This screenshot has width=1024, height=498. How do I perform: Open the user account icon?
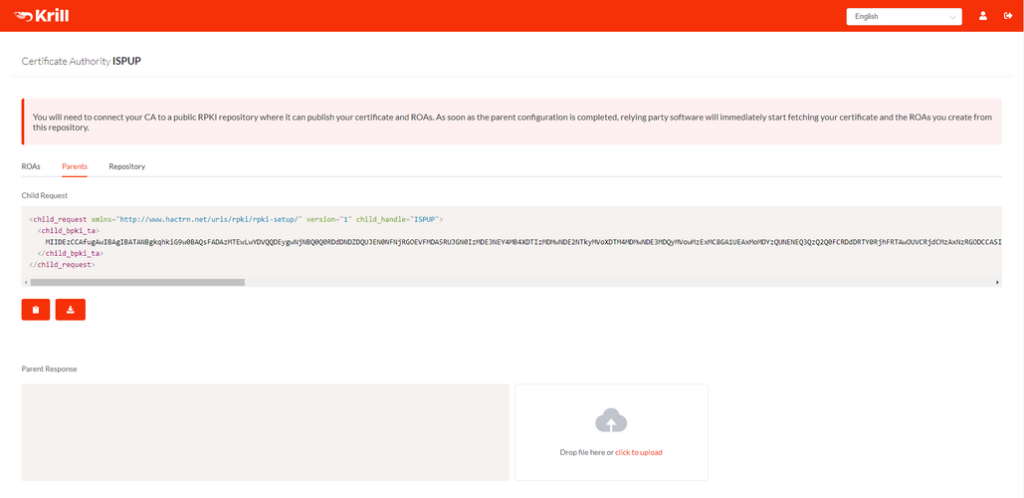click(983, 16)
